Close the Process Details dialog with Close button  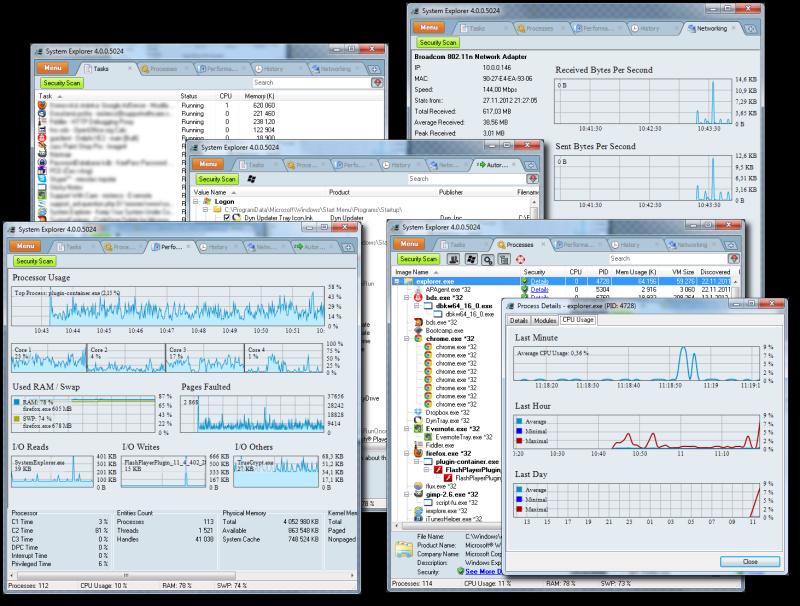click(750, 562)
